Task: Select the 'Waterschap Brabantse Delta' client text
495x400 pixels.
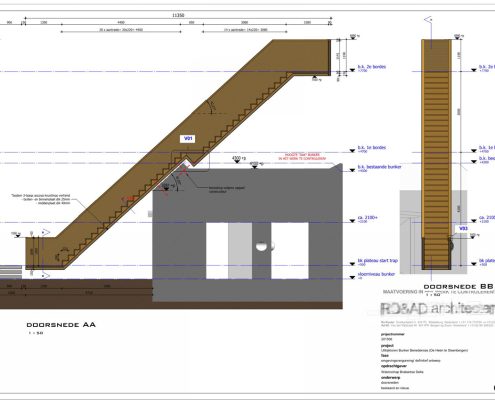Action: tap(402, 372)
